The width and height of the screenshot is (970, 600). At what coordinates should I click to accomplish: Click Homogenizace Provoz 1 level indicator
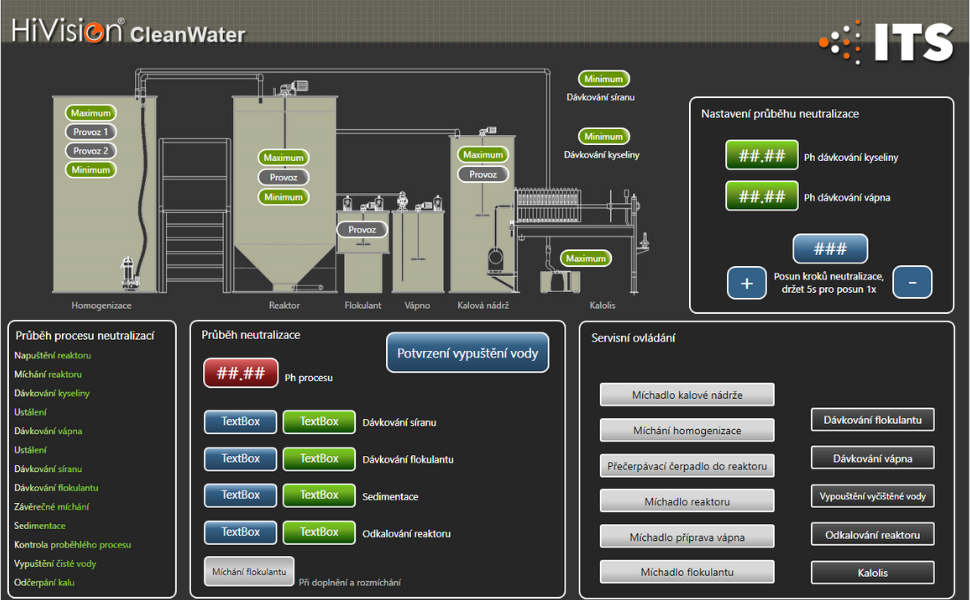tap(90, 132)
